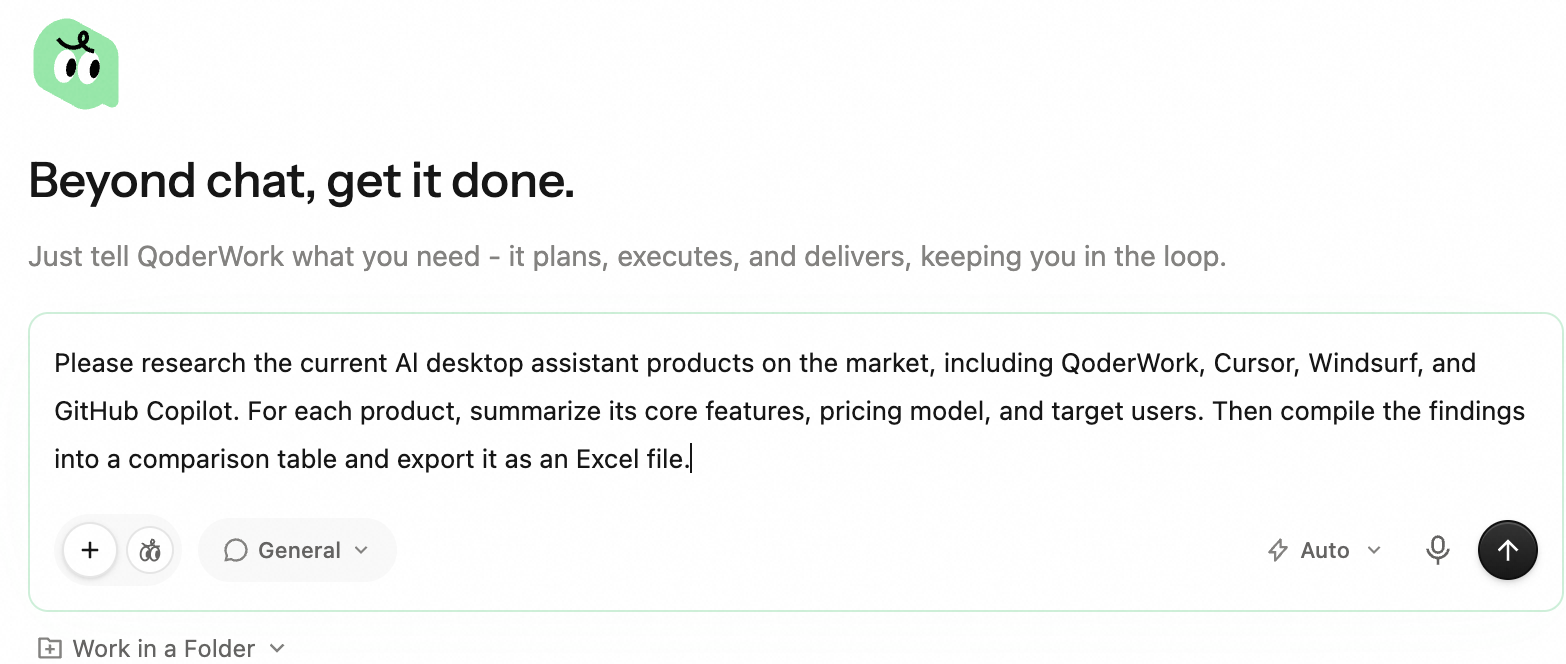Open the Auto model selector dropdown
The width and height of the screenshot is (1566, 664).
(1324, 550)
